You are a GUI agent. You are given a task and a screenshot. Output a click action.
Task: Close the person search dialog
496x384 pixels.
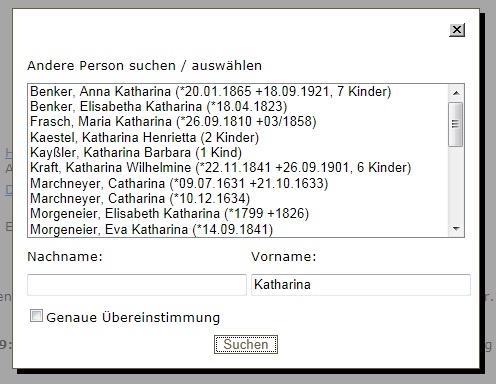457,30
